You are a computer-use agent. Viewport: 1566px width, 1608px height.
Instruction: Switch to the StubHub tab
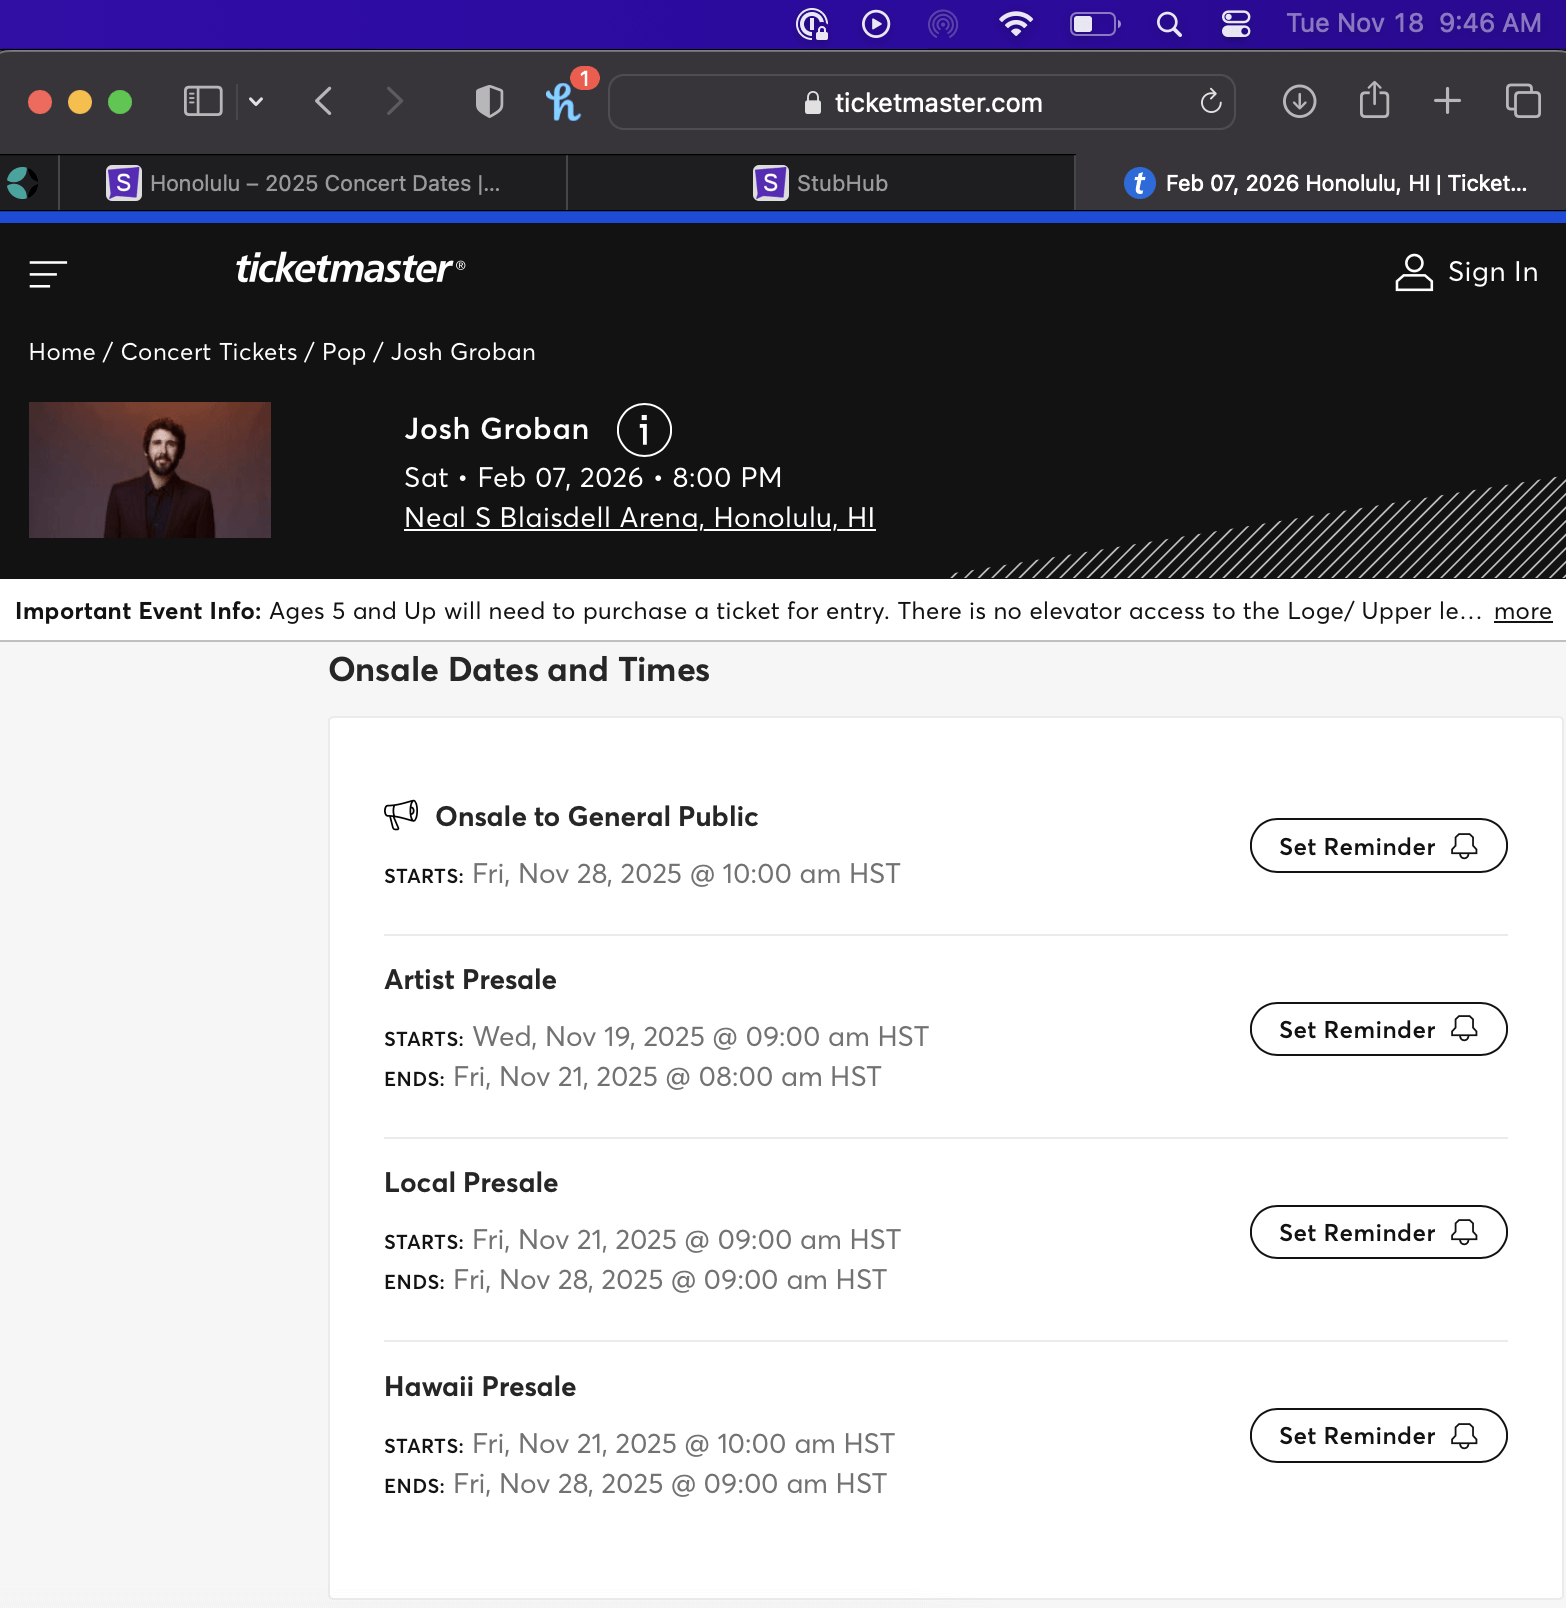(x=821, y=183)
